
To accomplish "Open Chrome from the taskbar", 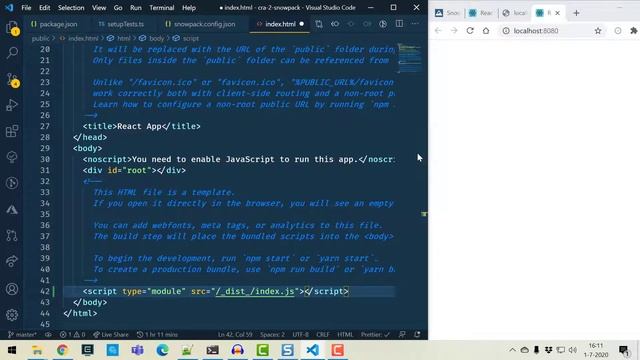I will [62, 350].
